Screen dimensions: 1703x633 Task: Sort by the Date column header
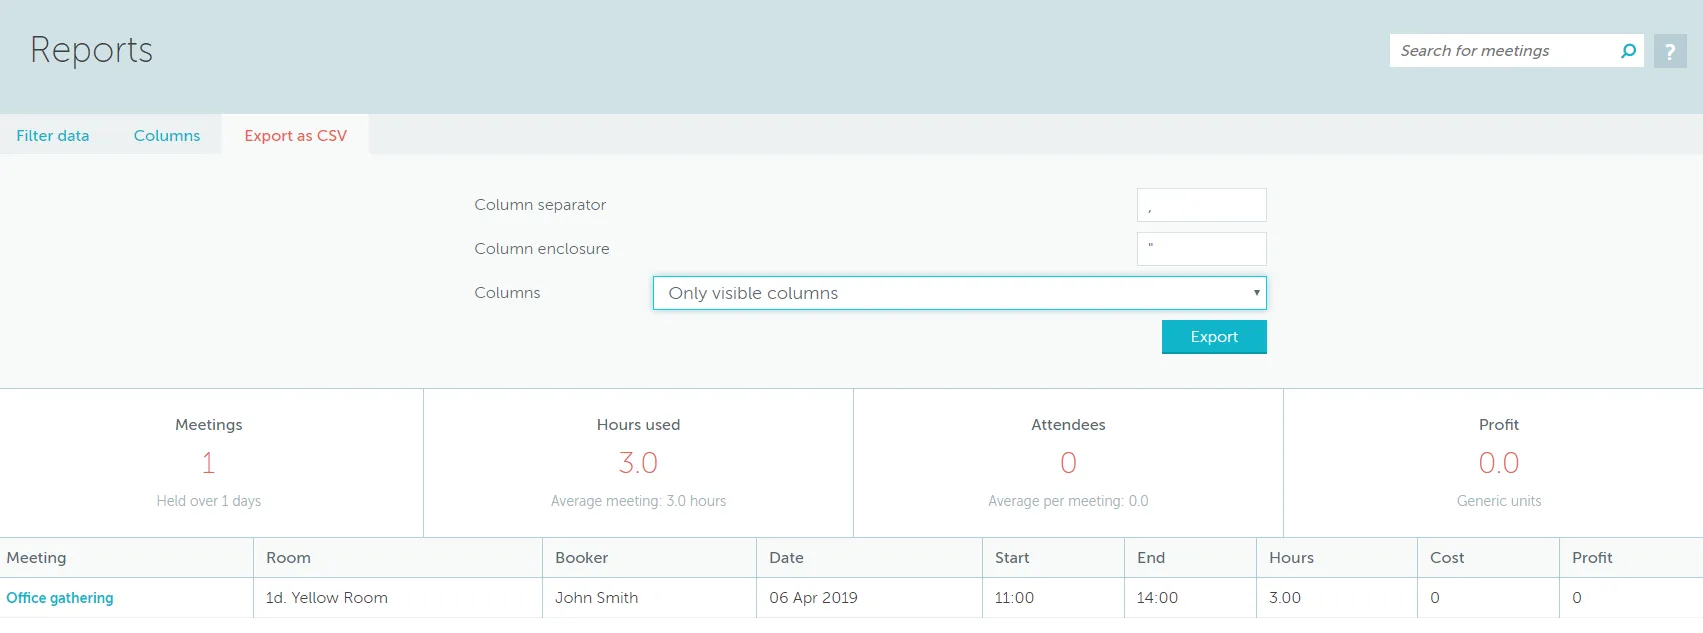pos(786,558)
